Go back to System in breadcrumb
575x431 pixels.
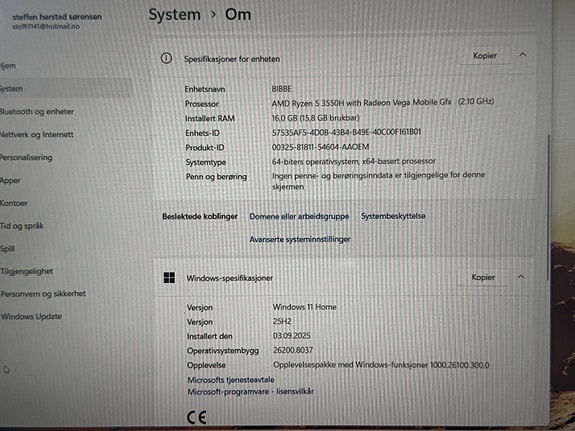click(x=175, y=15)
